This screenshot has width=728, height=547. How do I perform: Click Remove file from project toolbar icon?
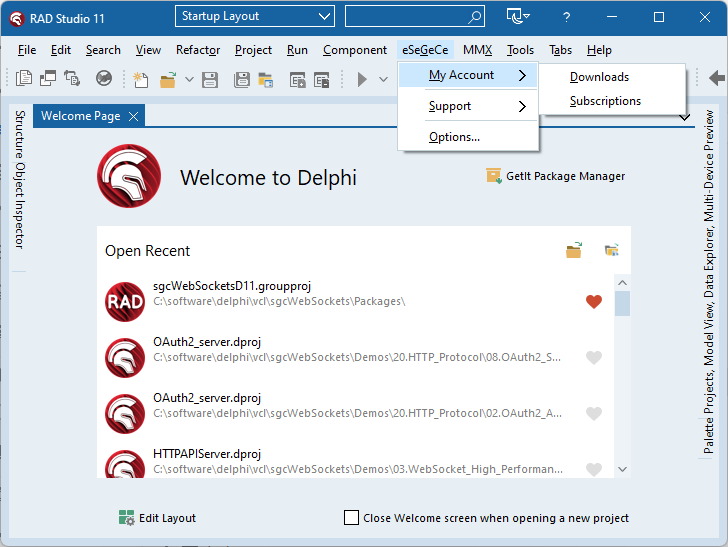(321, 80)
